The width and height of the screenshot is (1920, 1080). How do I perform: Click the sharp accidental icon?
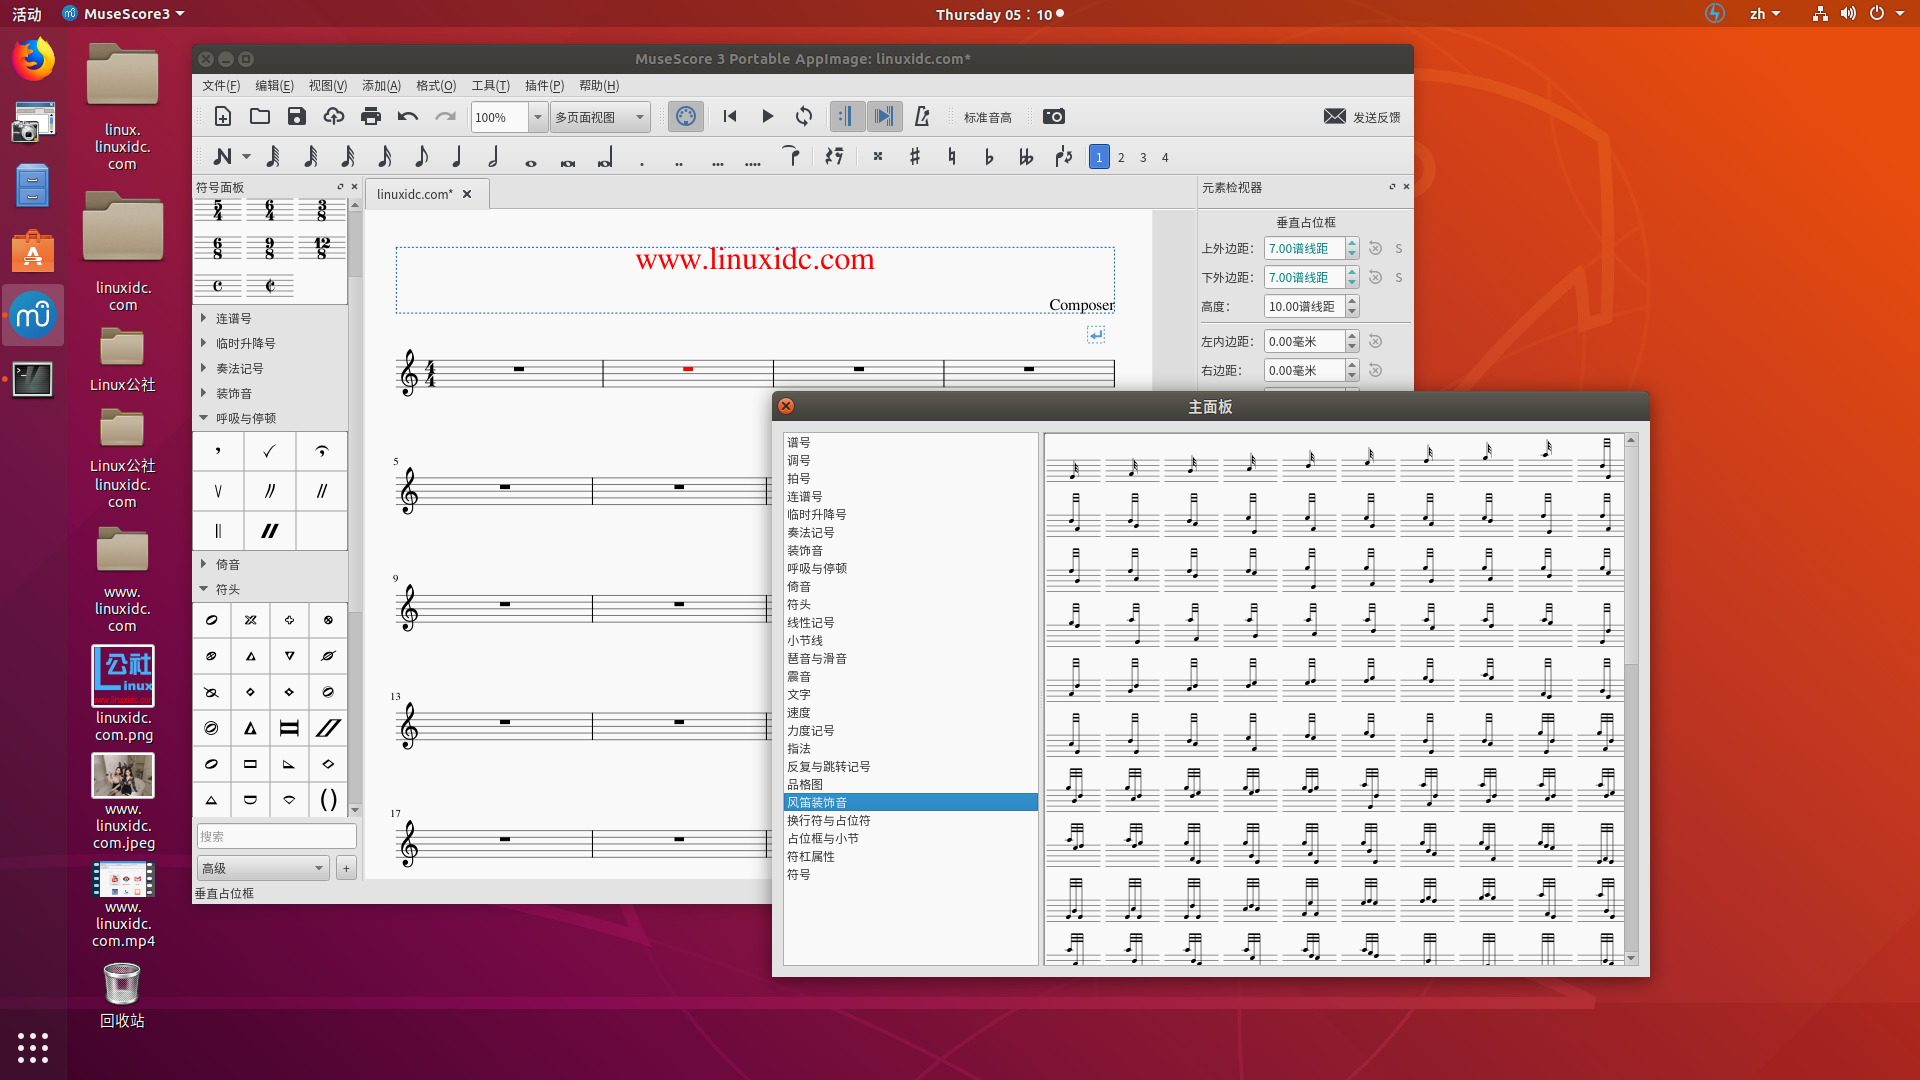pyautogui.click(x=914, y=157)
